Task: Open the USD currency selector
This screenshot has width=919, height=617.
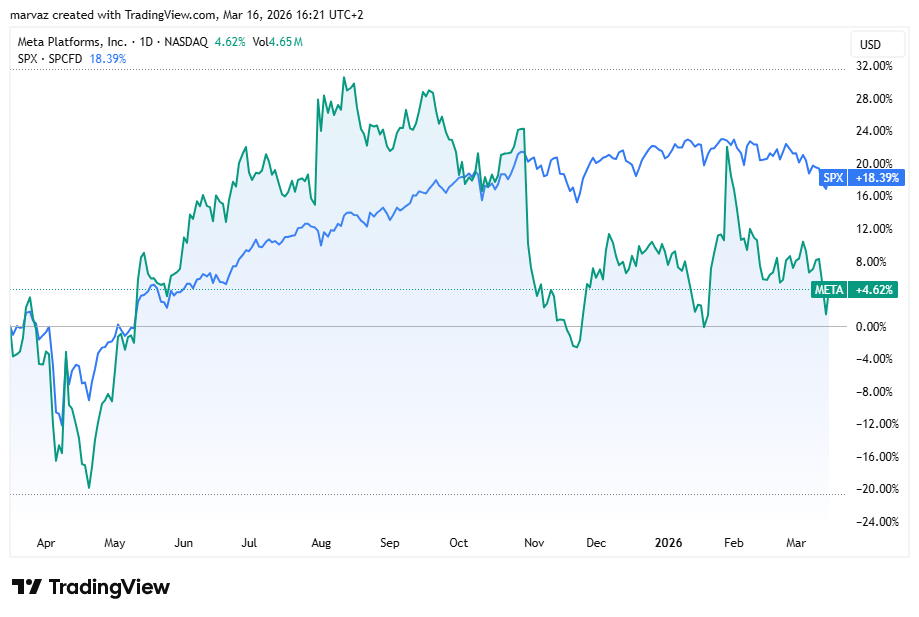Action: [870, 44]
